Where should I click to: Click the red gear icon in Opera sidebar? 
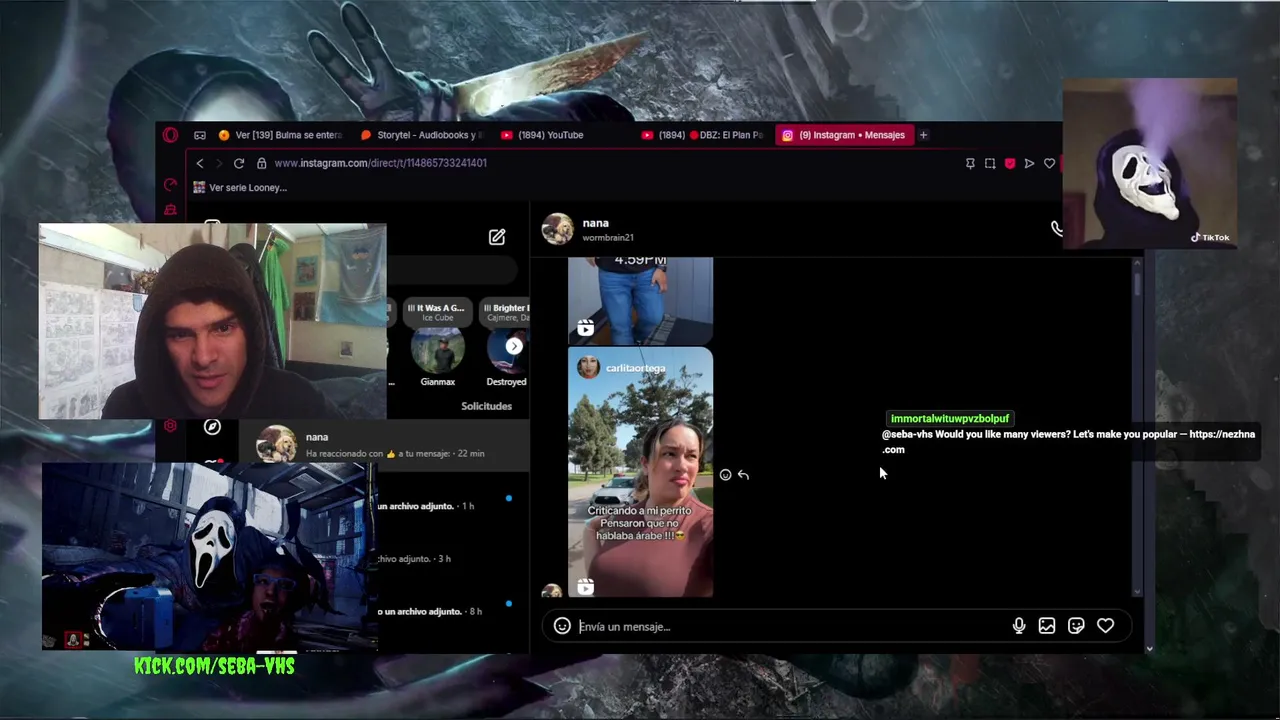point(170,426)
